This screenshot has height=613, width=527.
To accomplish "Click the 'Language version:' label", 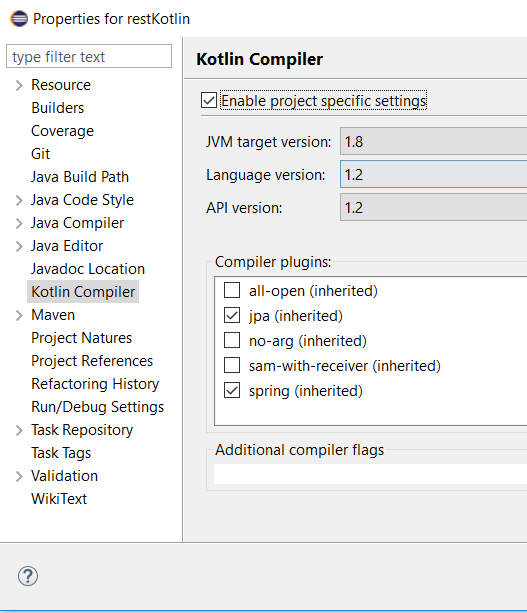I will (x=265, y=175).
